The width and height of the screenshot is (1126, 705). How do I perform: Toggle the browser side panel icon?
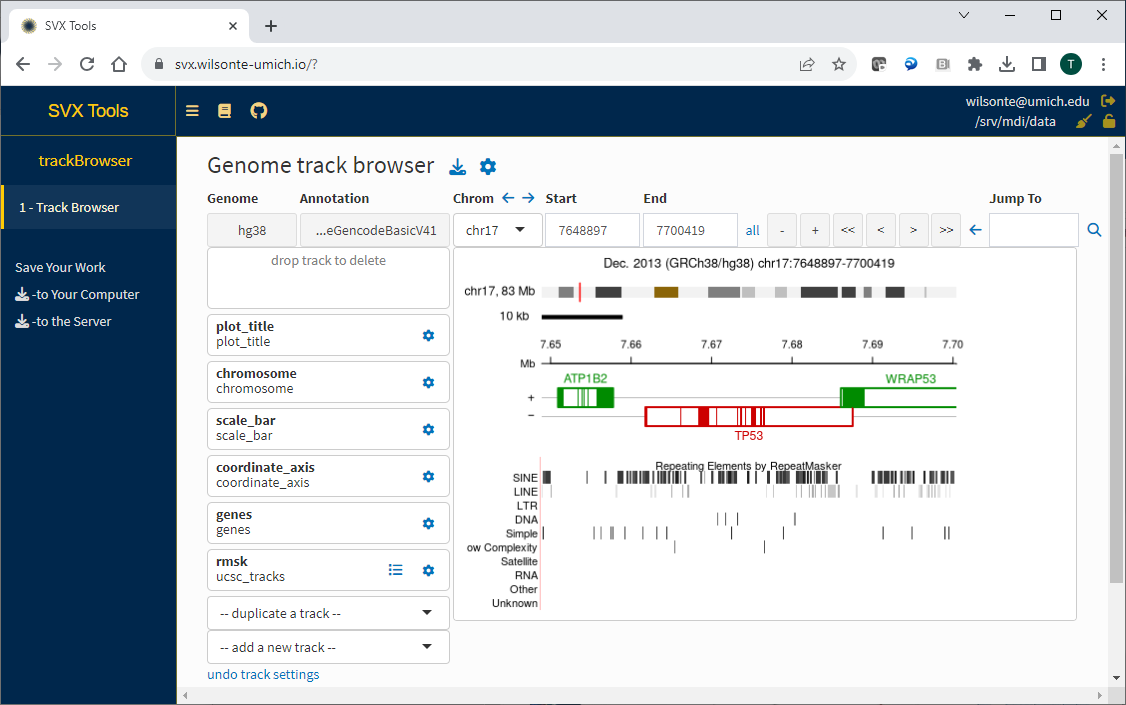1038,65
